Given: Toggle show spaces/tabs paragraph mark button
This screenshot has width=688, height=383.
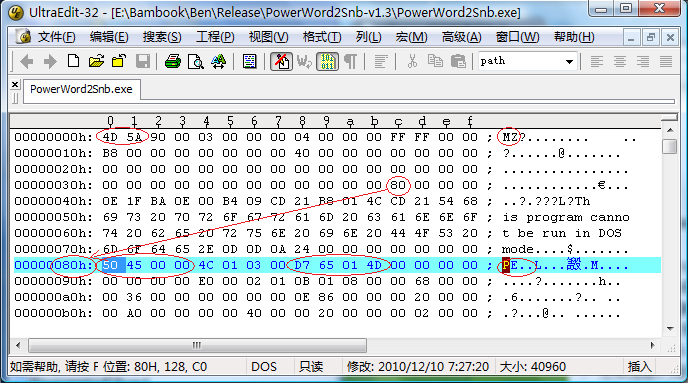Looking at the screenshot, I should [x=350, y=61].
